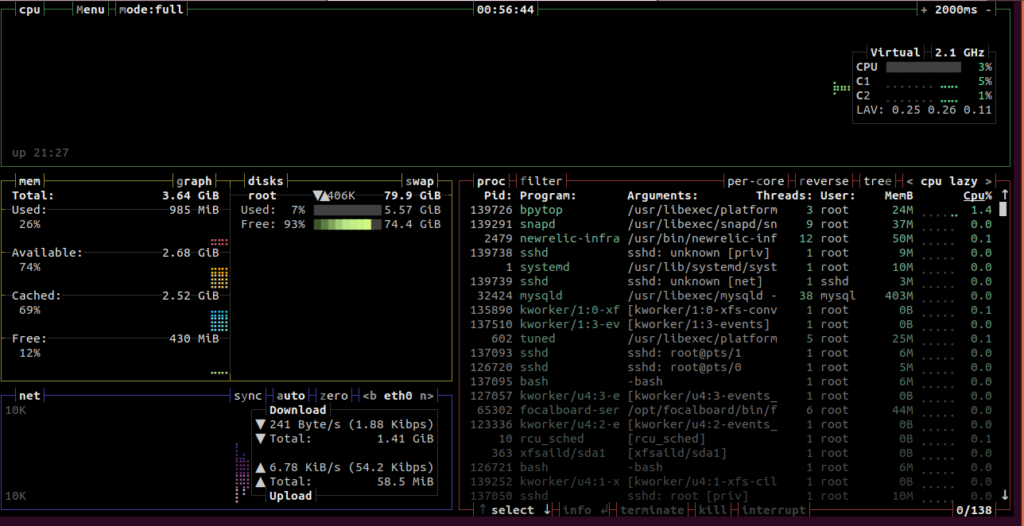Toggle the swap display option
The image size is (1024, 526).
click(x=420, y=181)
